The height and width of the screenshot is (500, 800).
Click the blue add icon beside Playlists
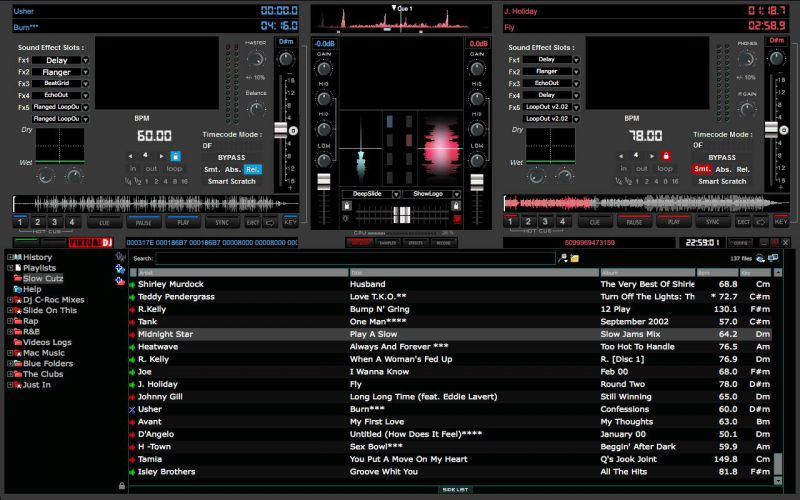click(120, 268)
